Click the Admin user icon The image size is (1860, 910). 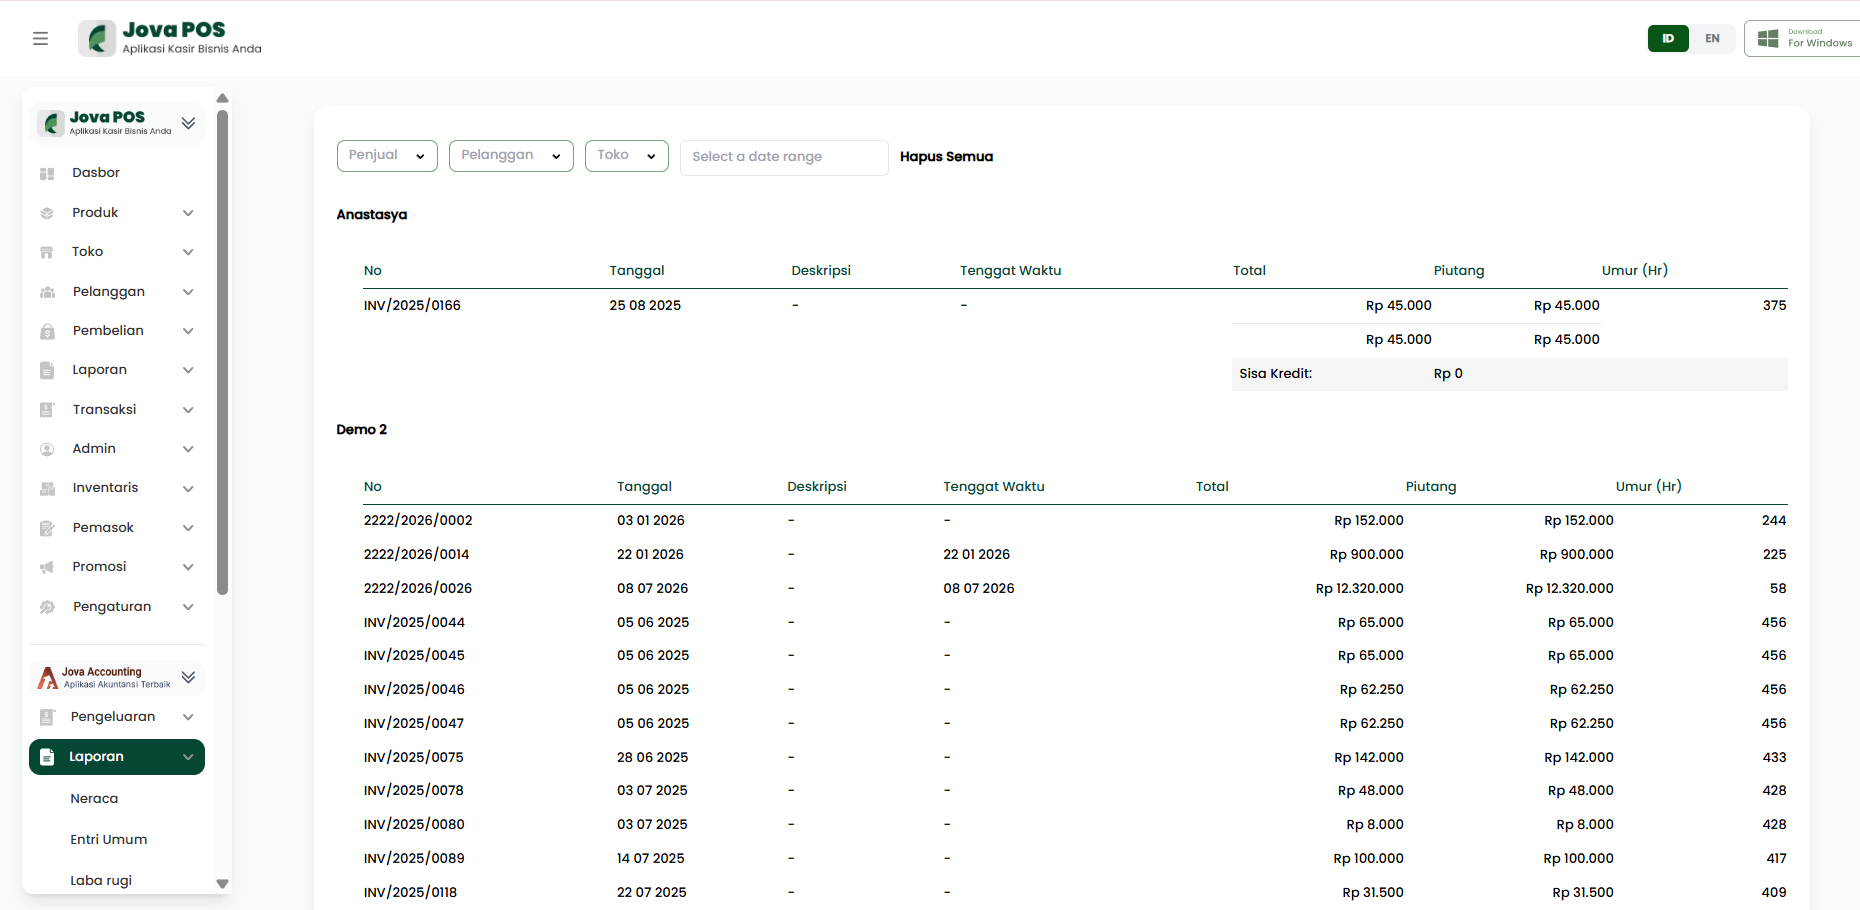point(47,449)
